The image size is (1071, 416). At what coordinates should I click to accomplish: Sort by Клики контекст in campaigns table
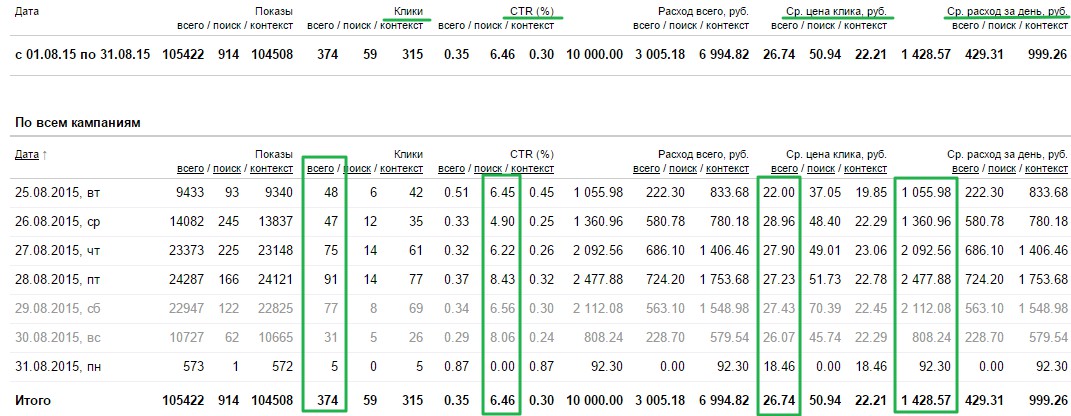pos(402,169)
